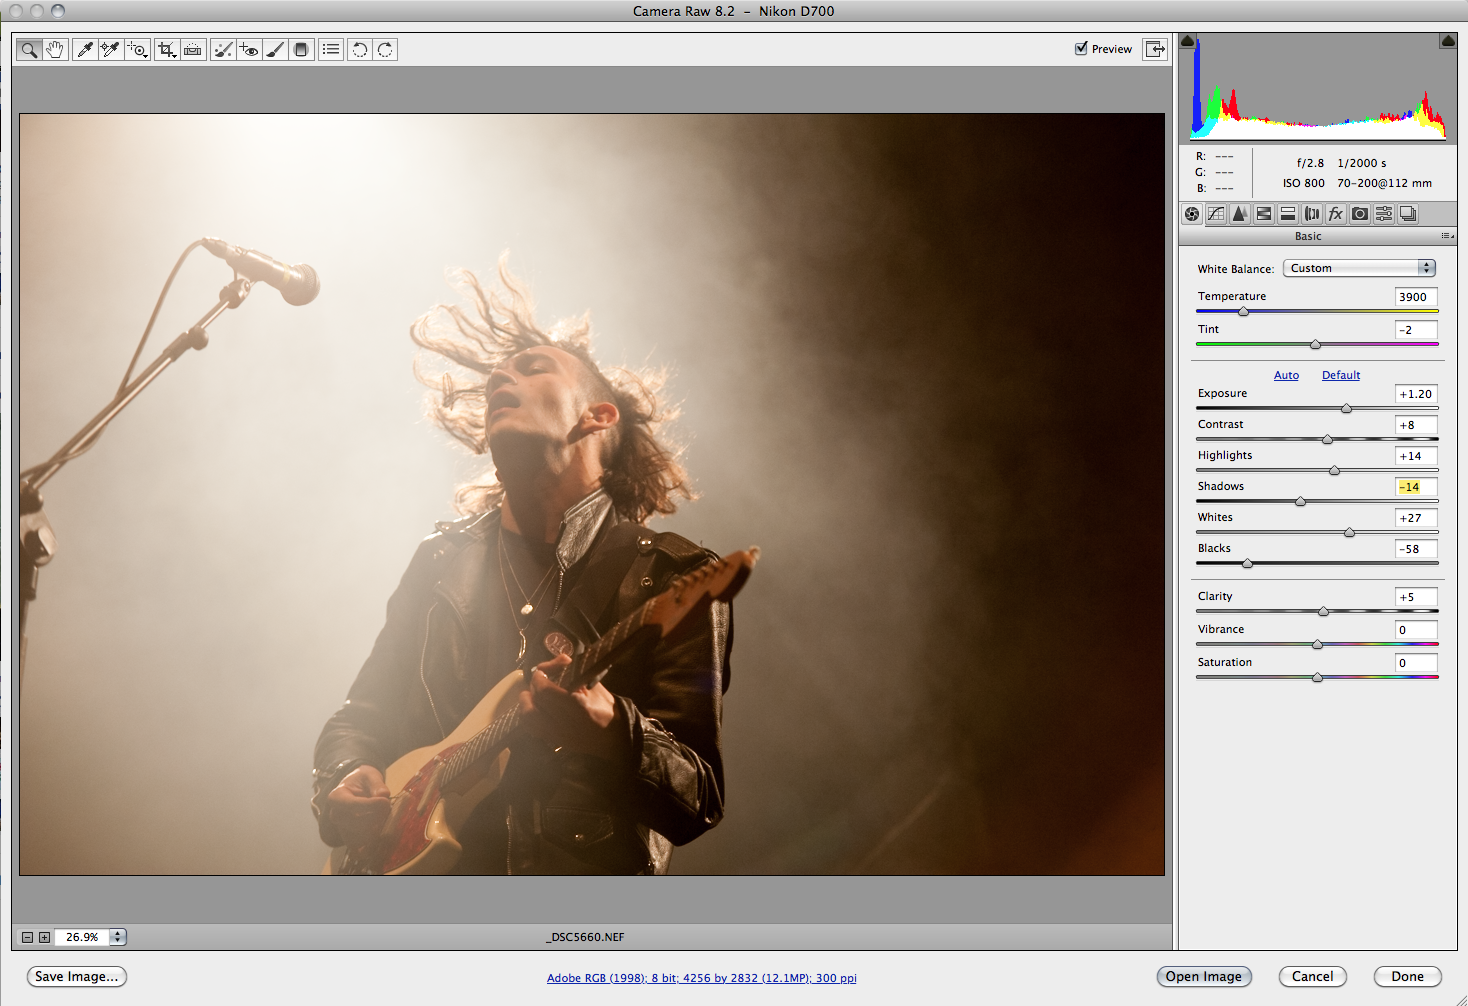Open the Tone Curve panel tab
1468x1006 pixels.
pyautogui.click(x=1216, y=214)
